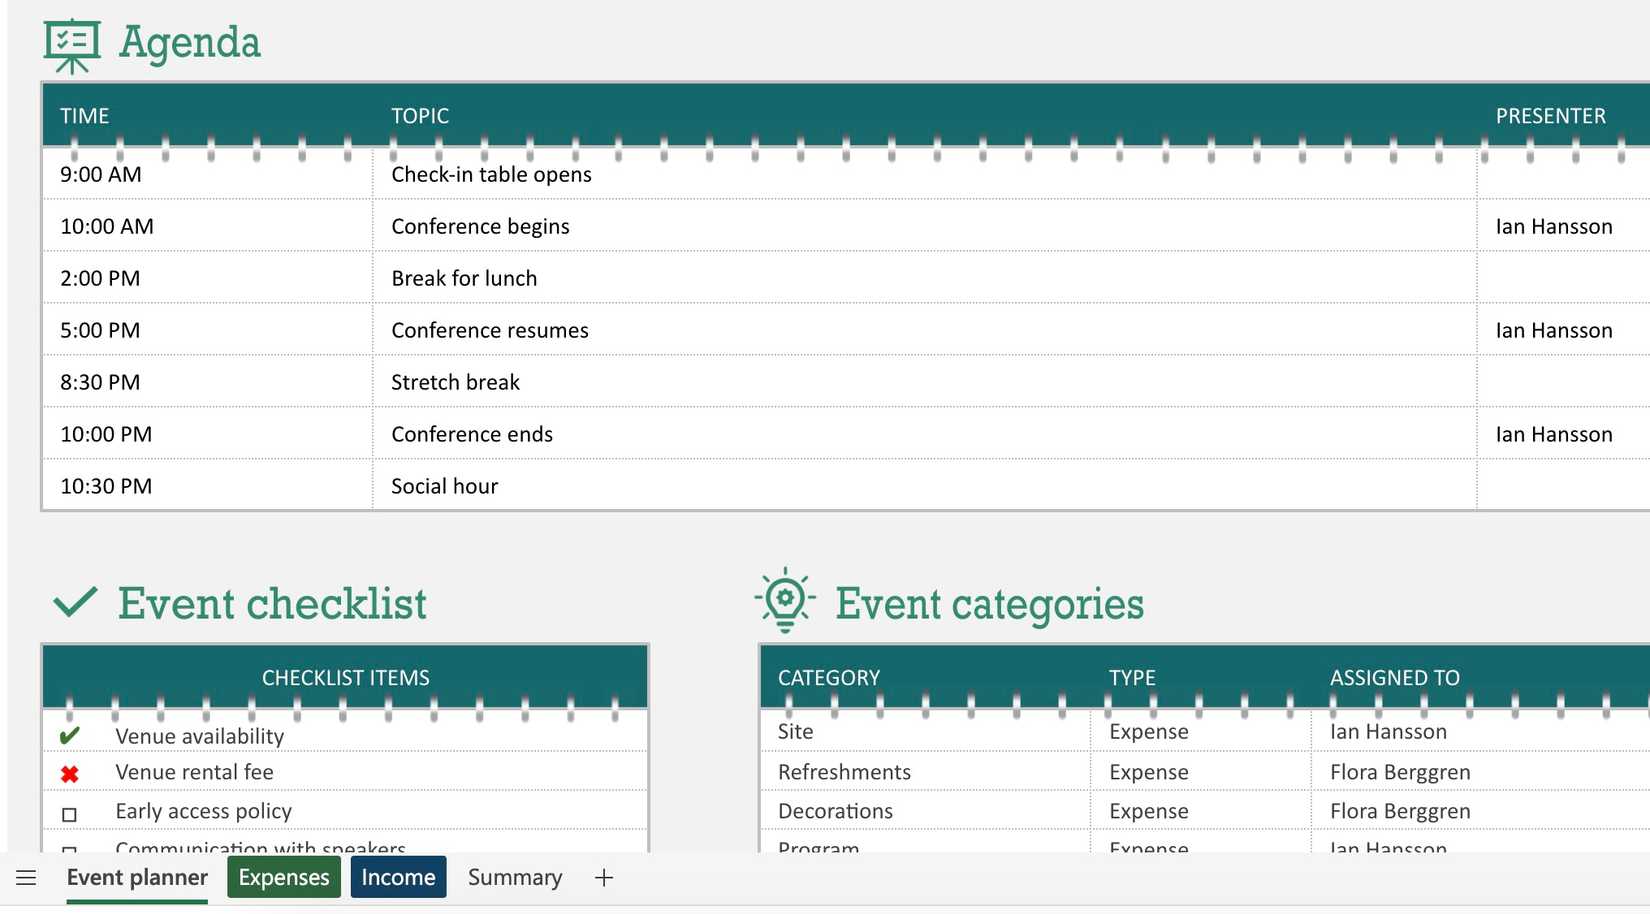The height and width of the screenshot is (914, 1650).
Task: Select the Event planner tab
Action: 136,877
